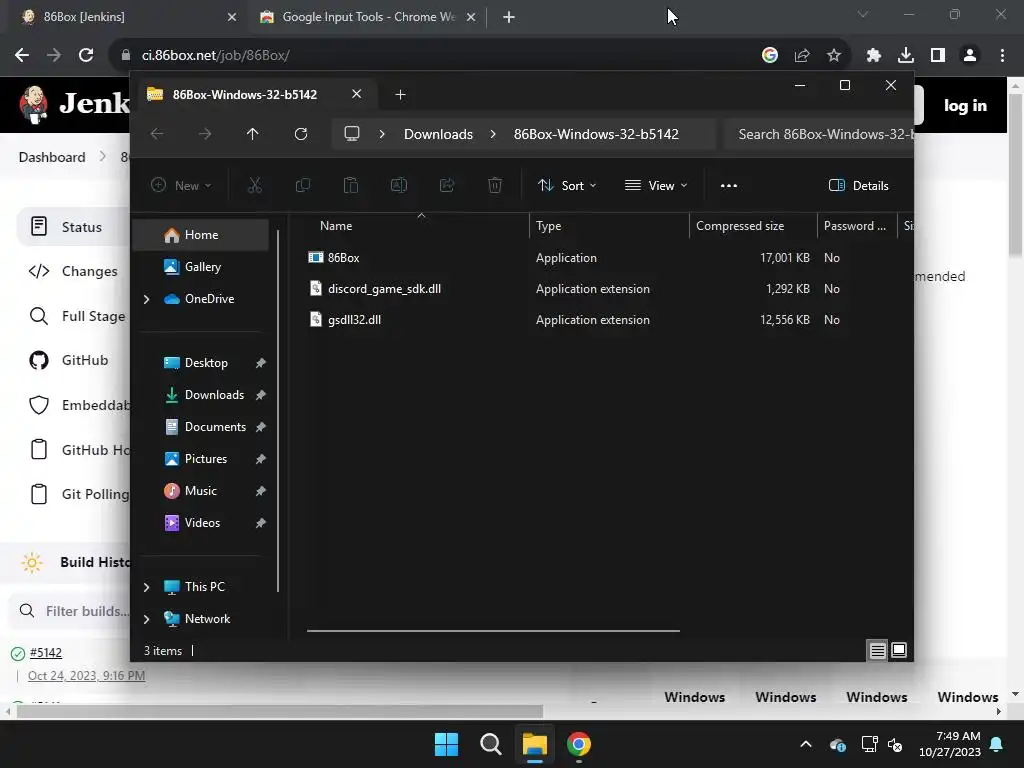The height and width of the screenshot is (768, 1024).
Task: Click the Delete trash icon in Explorer
Action: point(495,185)
